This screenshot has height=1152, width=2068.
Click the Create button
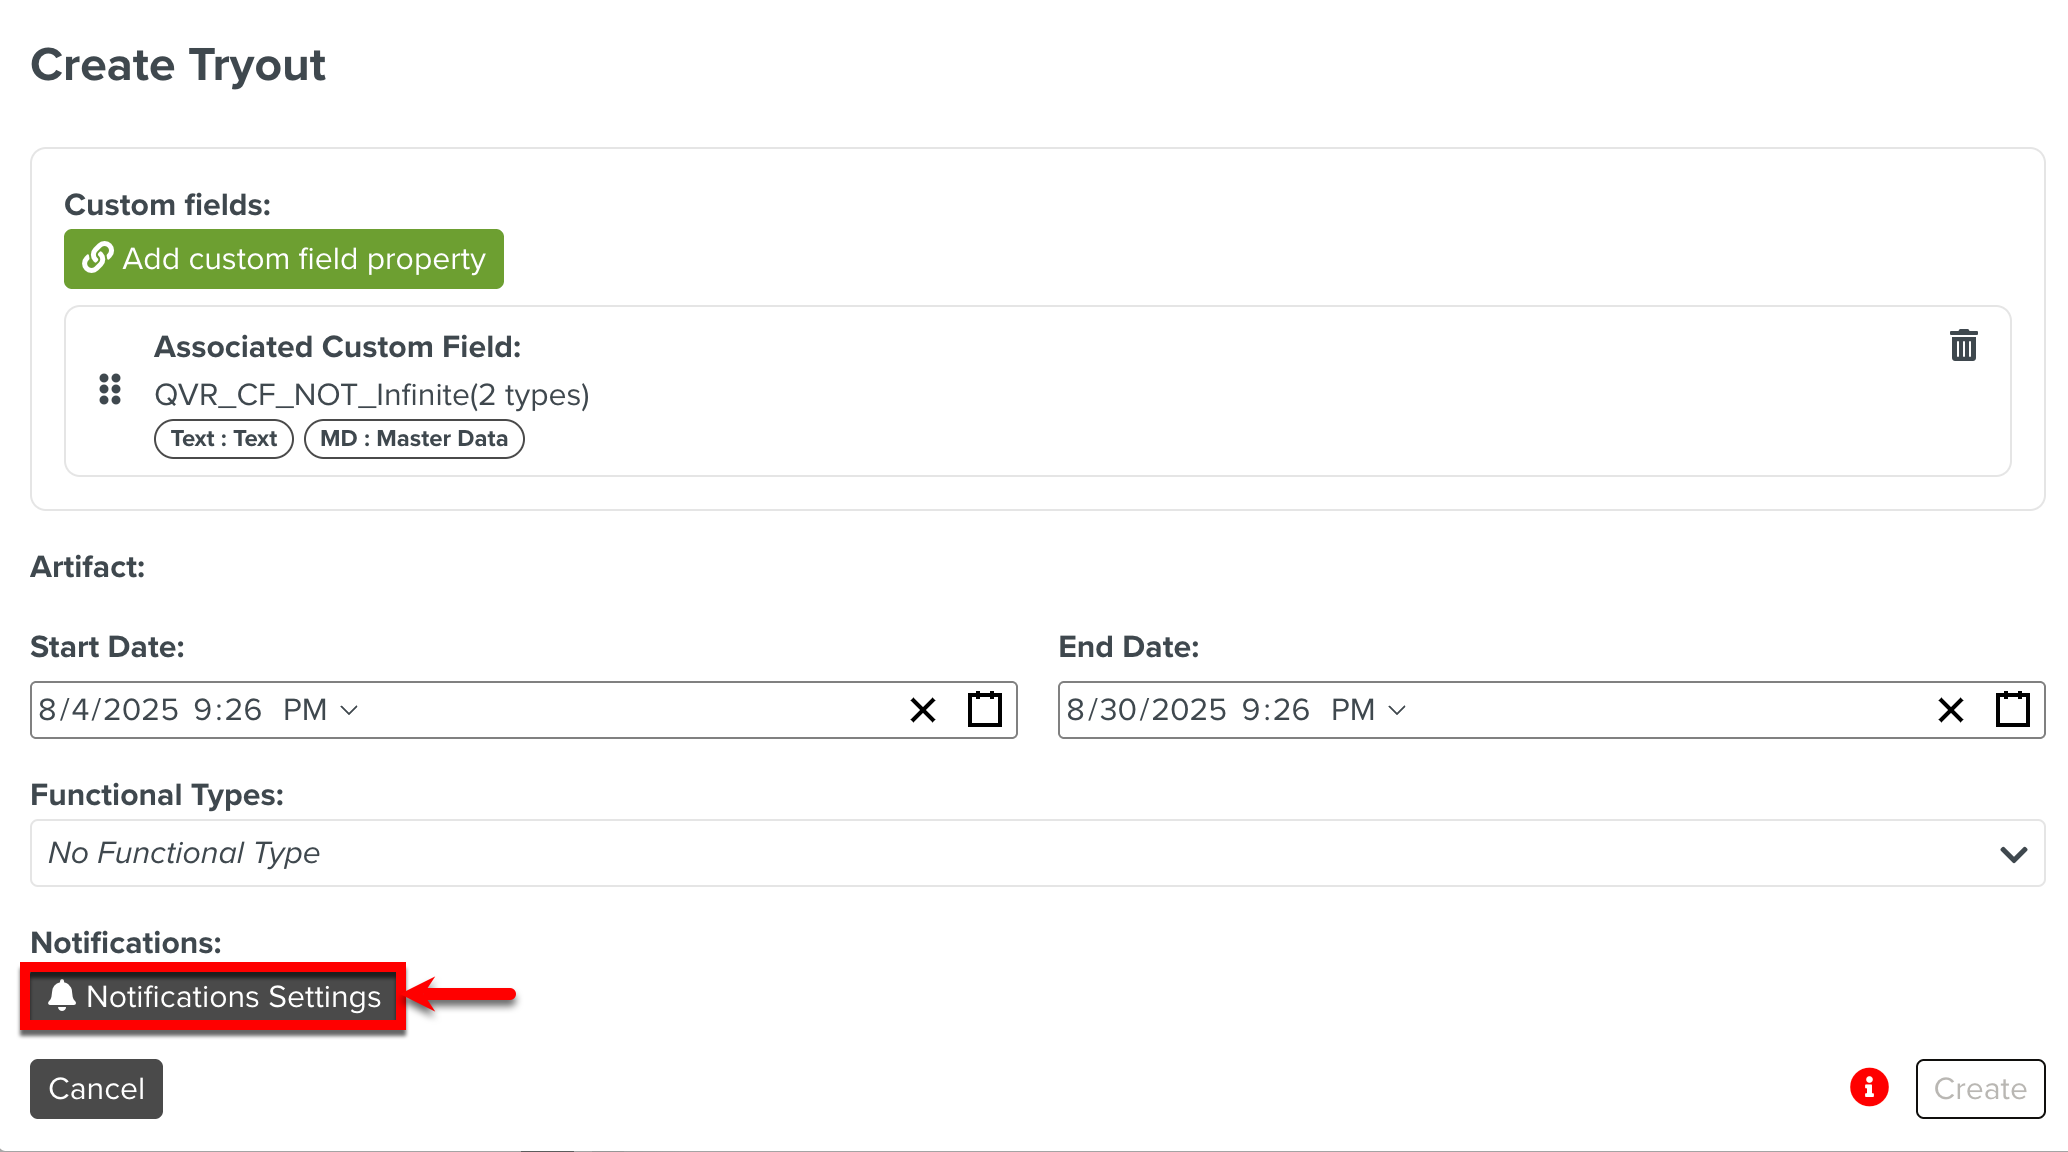coord(1979,1088)
